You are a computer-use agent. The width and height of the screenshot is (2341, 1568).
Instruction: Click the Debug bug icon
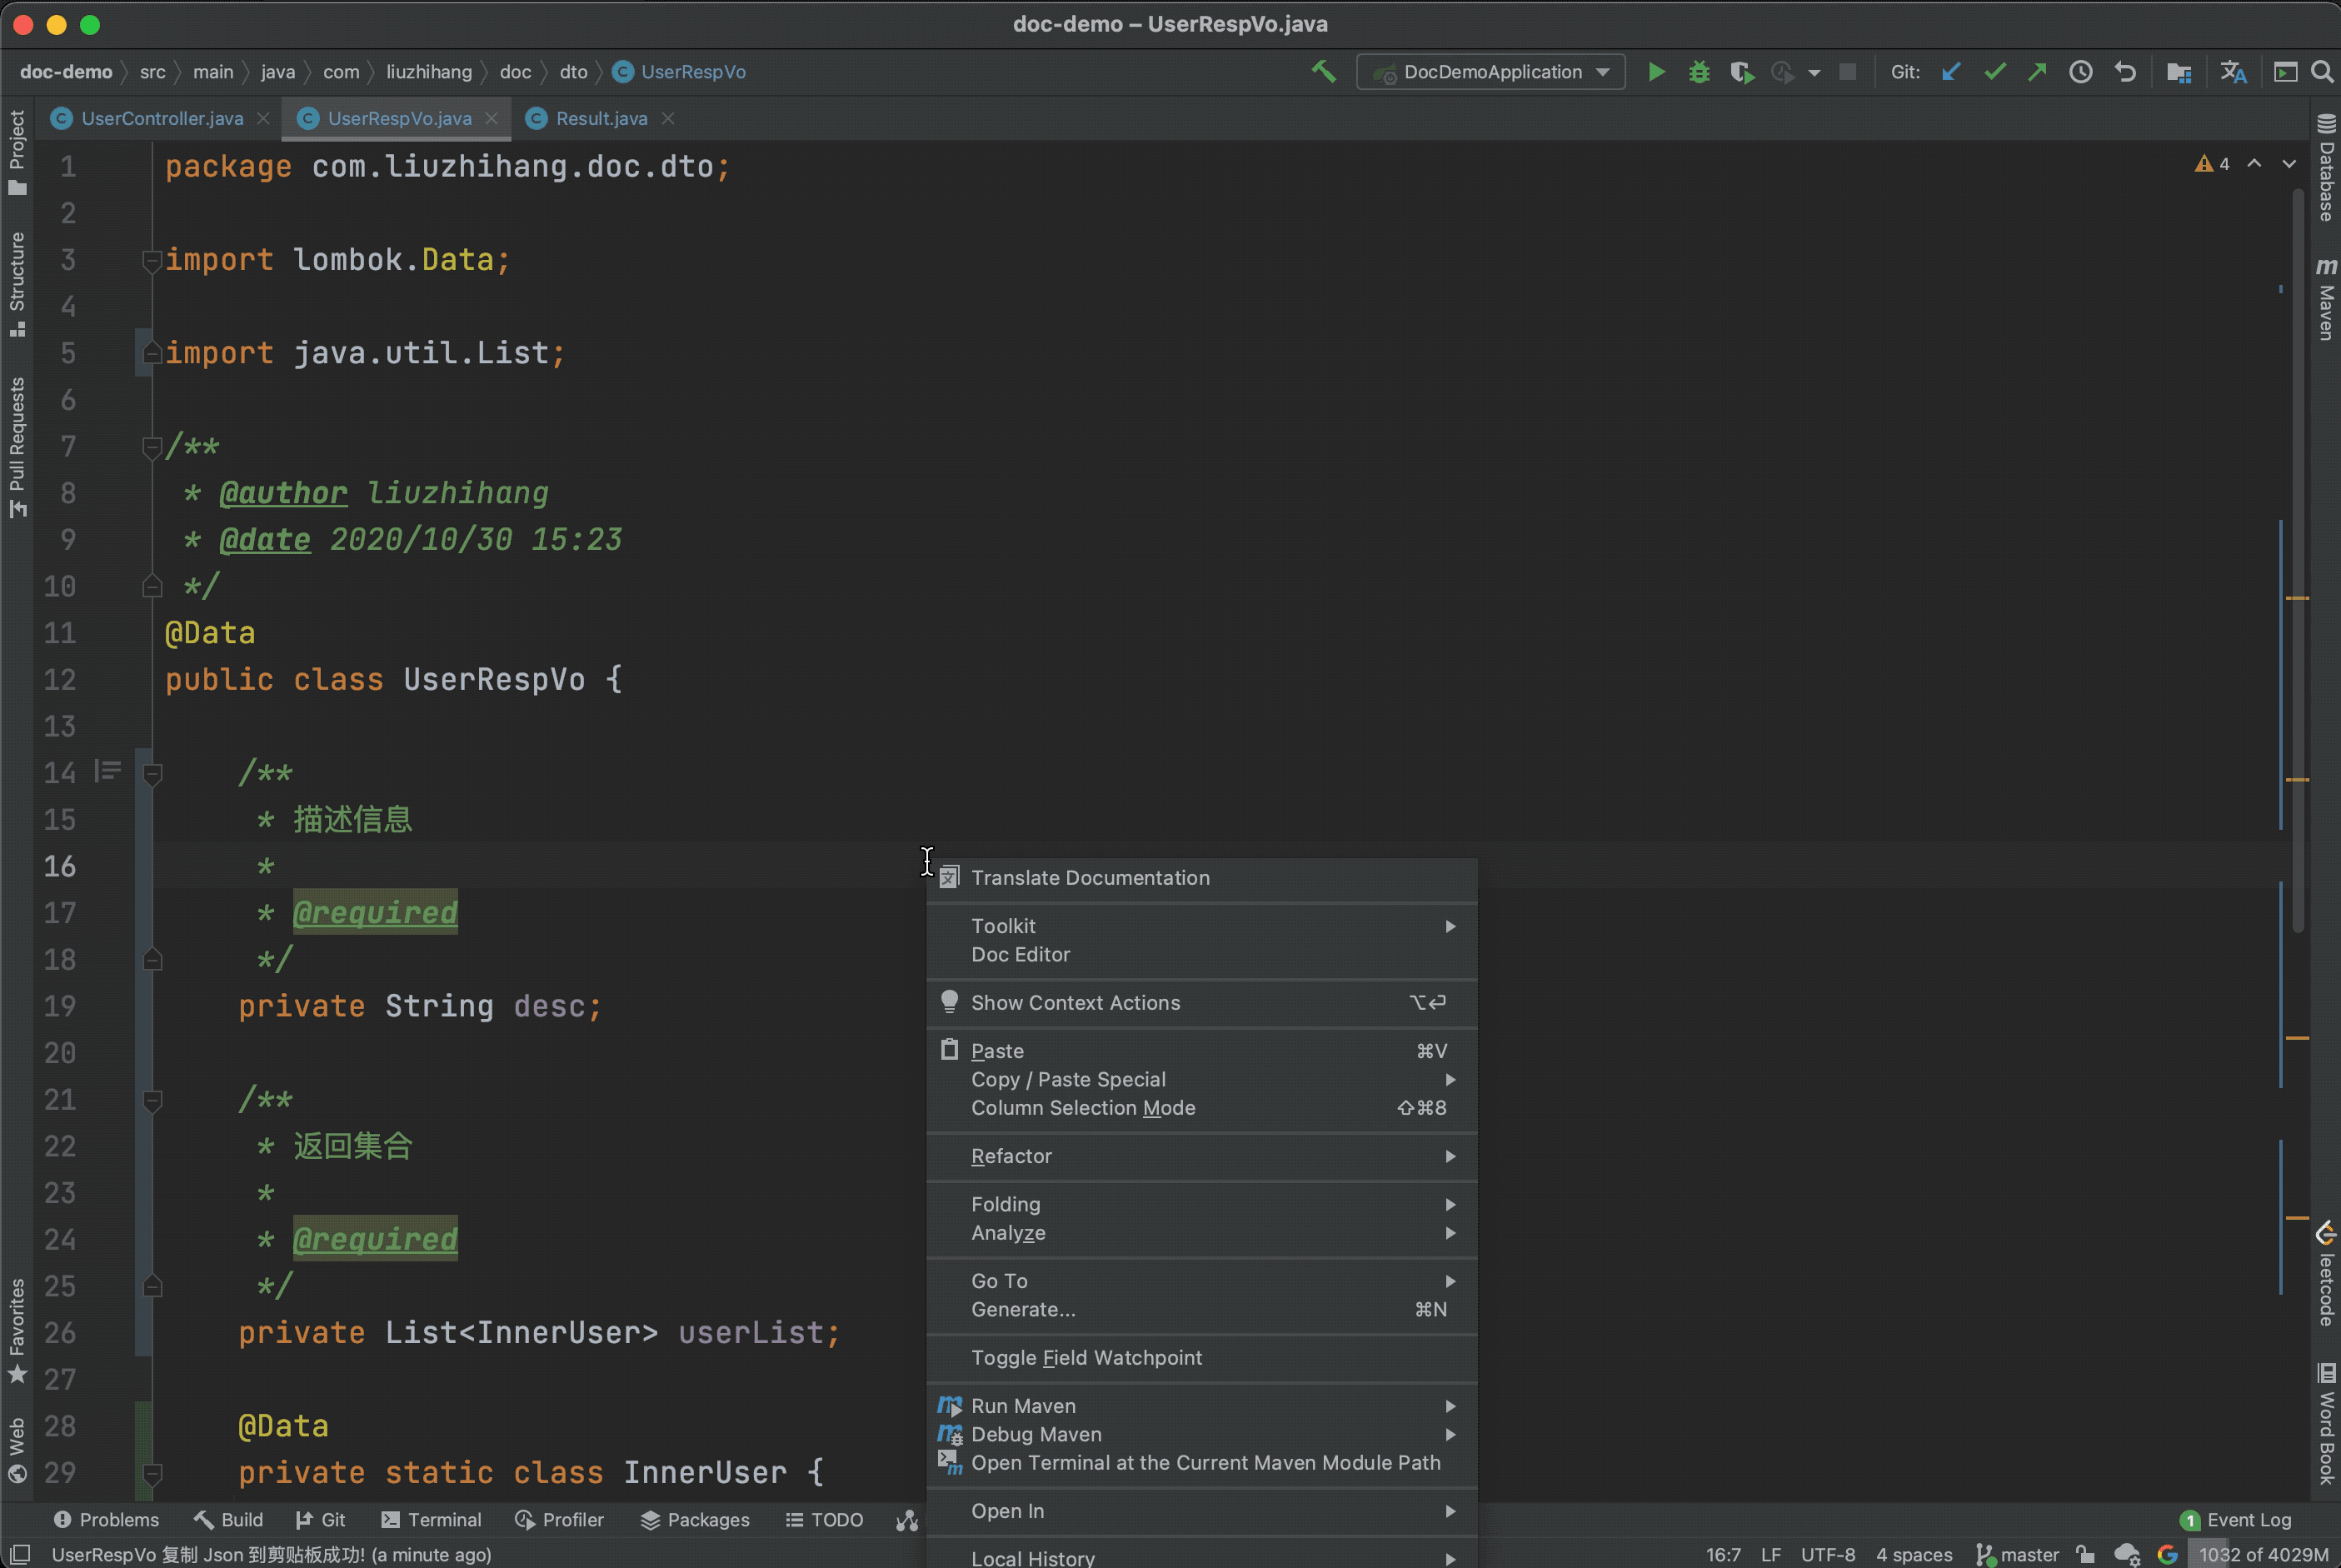[x=1698, y=72]
